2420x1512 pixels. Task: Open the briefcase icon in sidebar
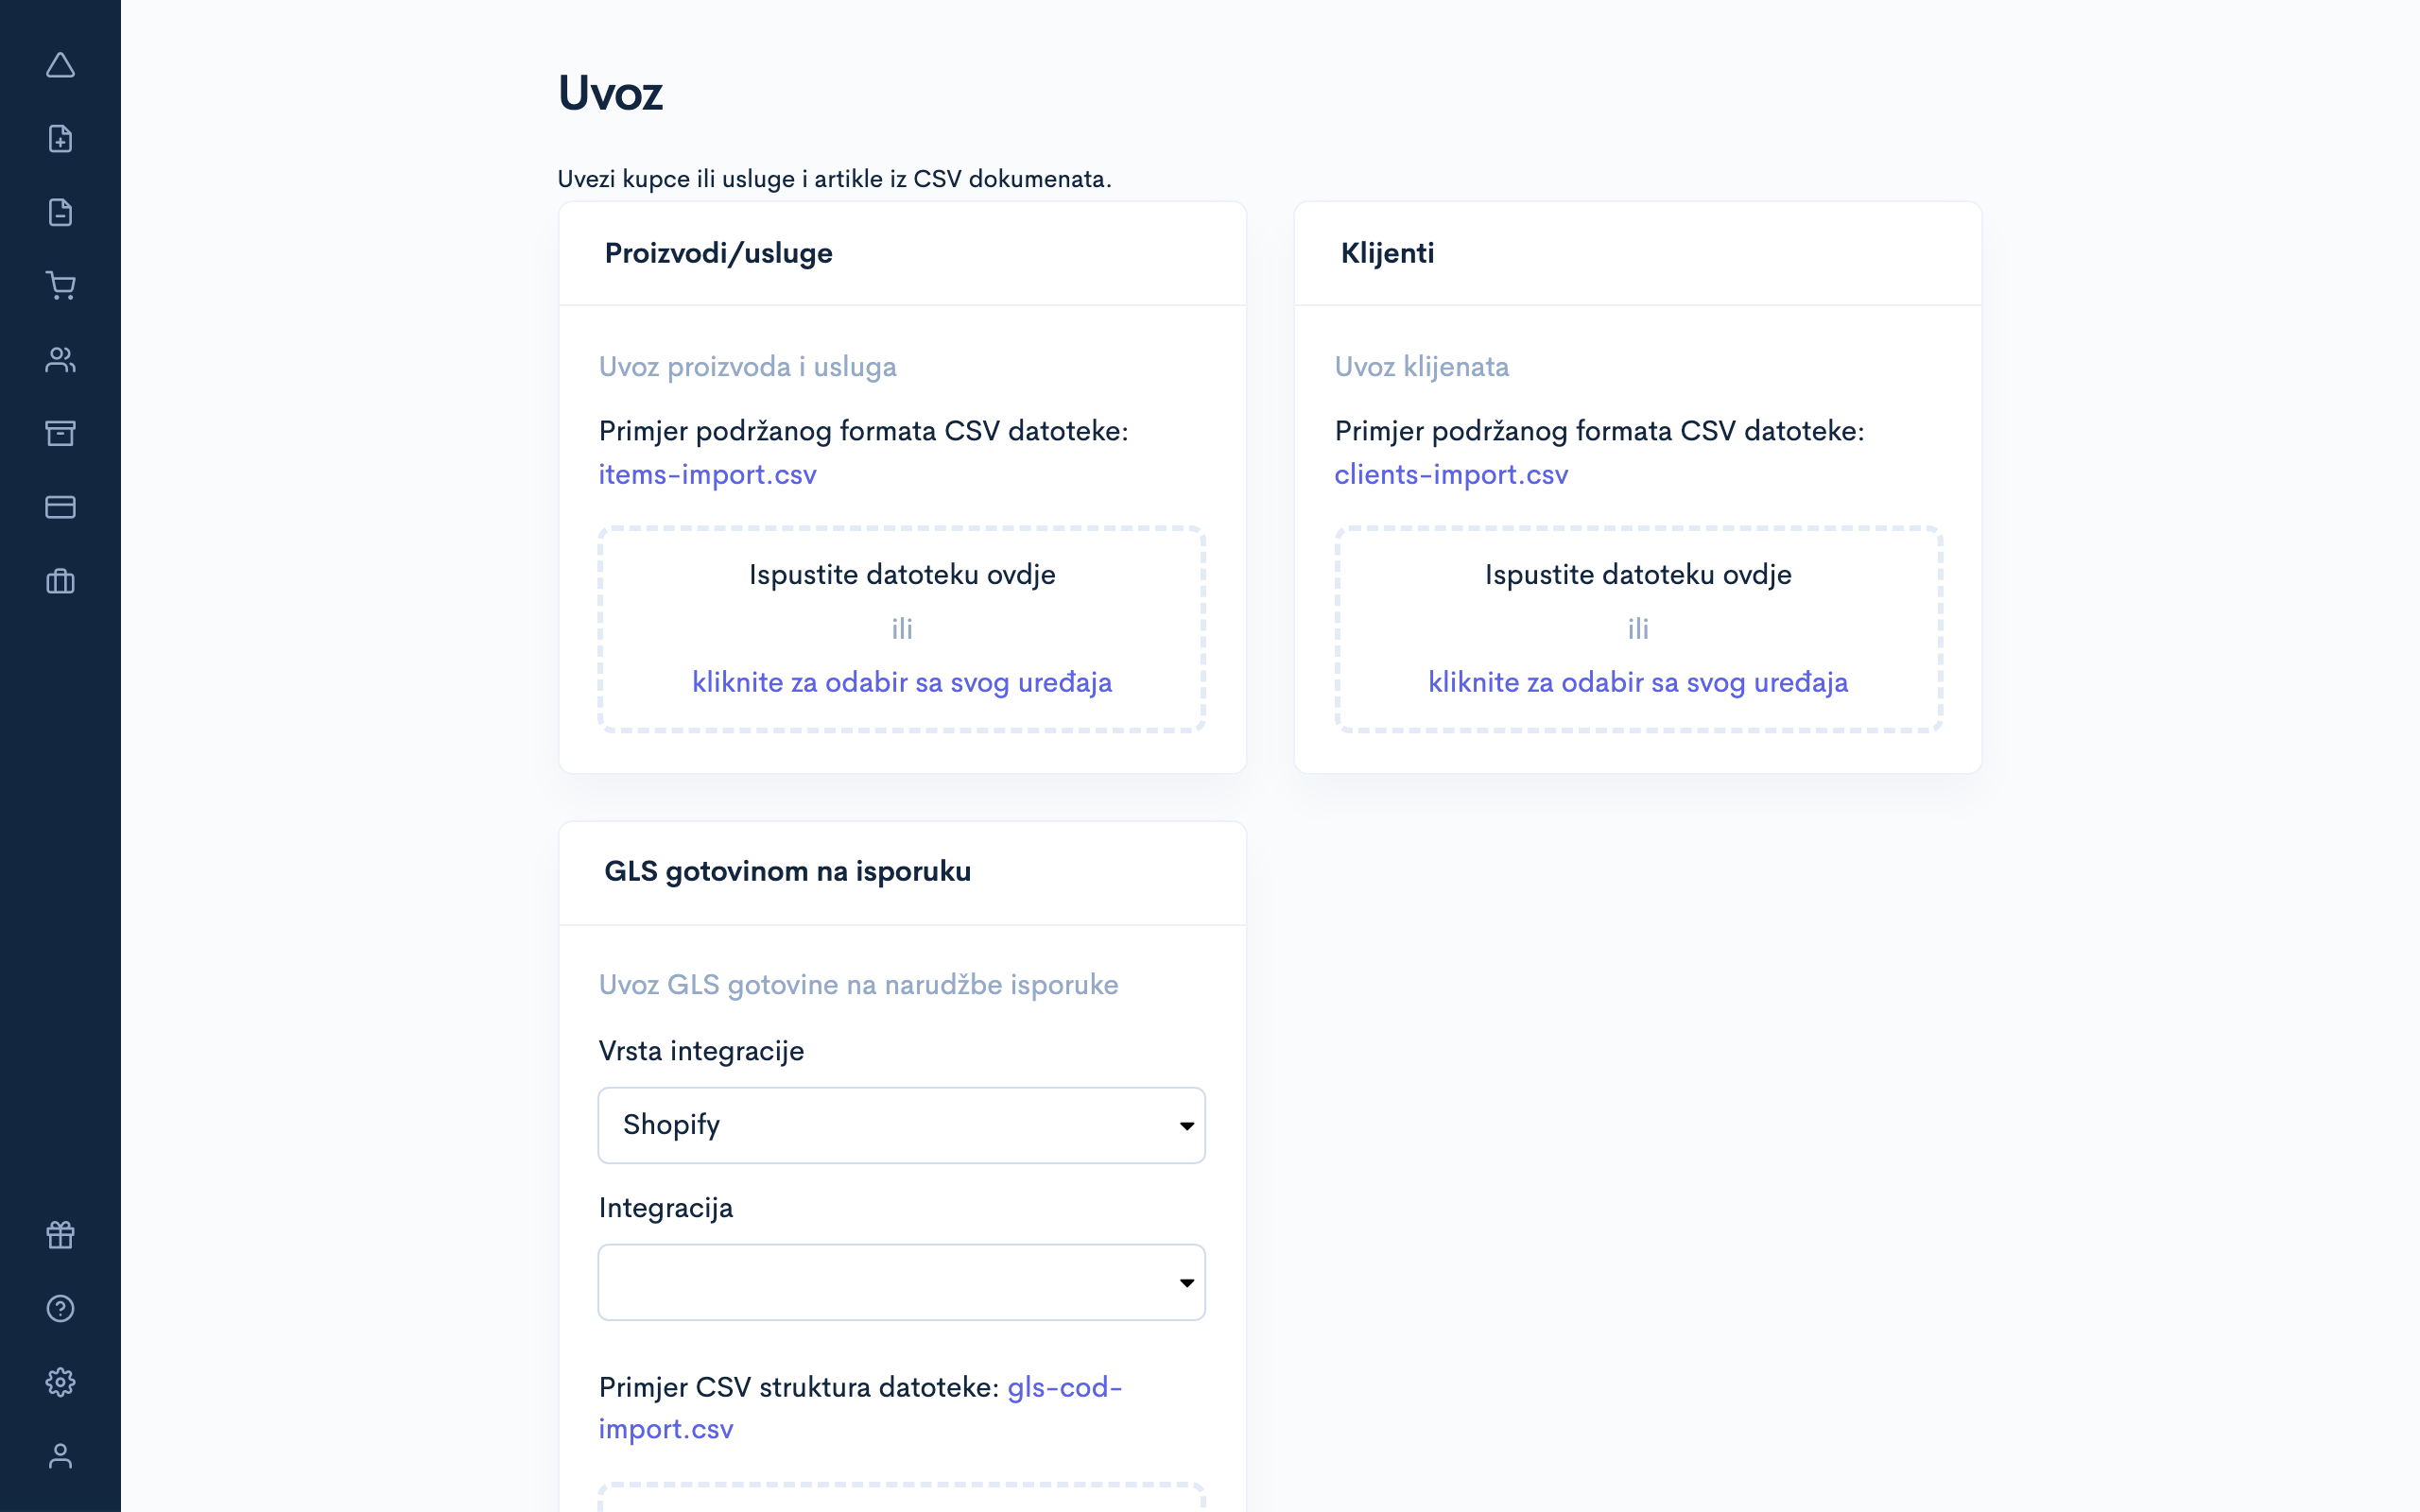tap(60, 581)
